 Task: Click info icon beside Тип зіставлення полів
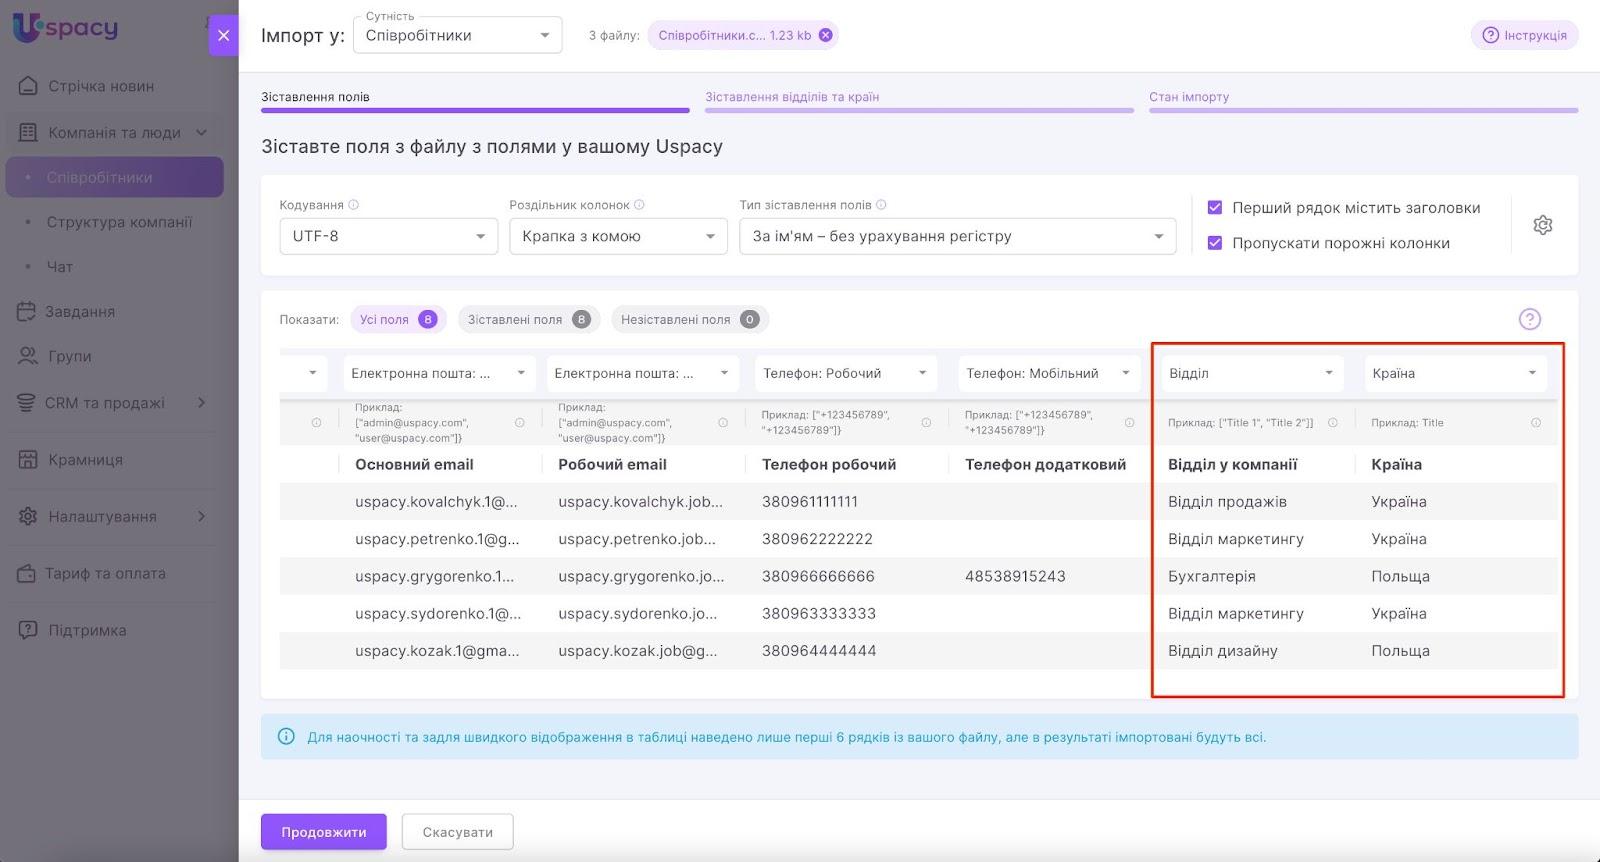coord(881,205)
